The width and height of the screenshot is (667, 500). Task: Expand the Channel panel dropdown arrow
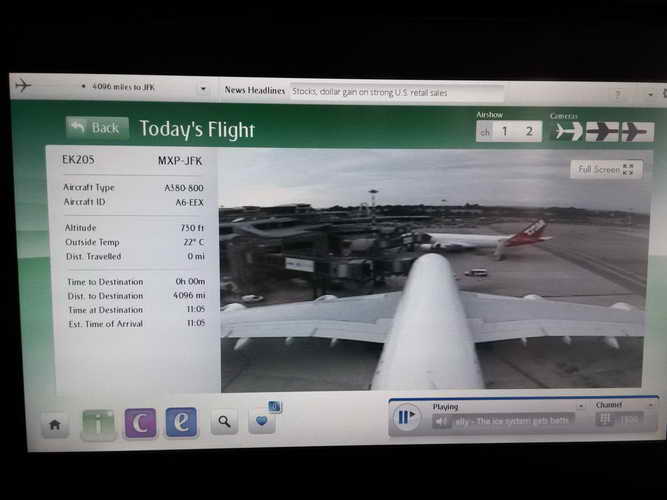click(650, 406)
